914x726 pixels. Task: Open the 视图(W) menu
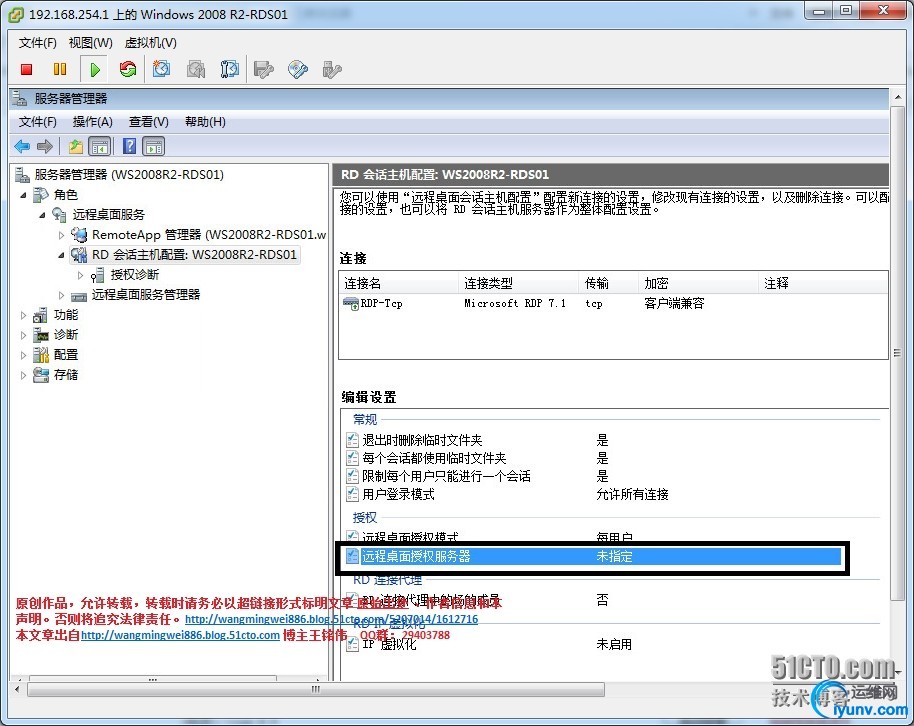[90, 43]
